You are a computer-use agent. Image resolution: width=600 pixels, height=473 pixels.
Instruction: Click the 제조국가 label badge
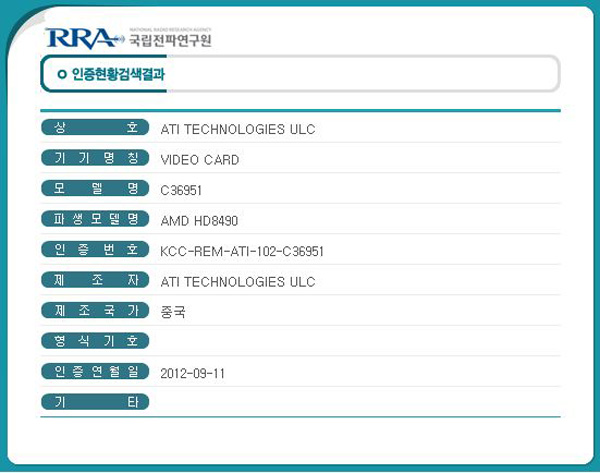click(95, 310)
